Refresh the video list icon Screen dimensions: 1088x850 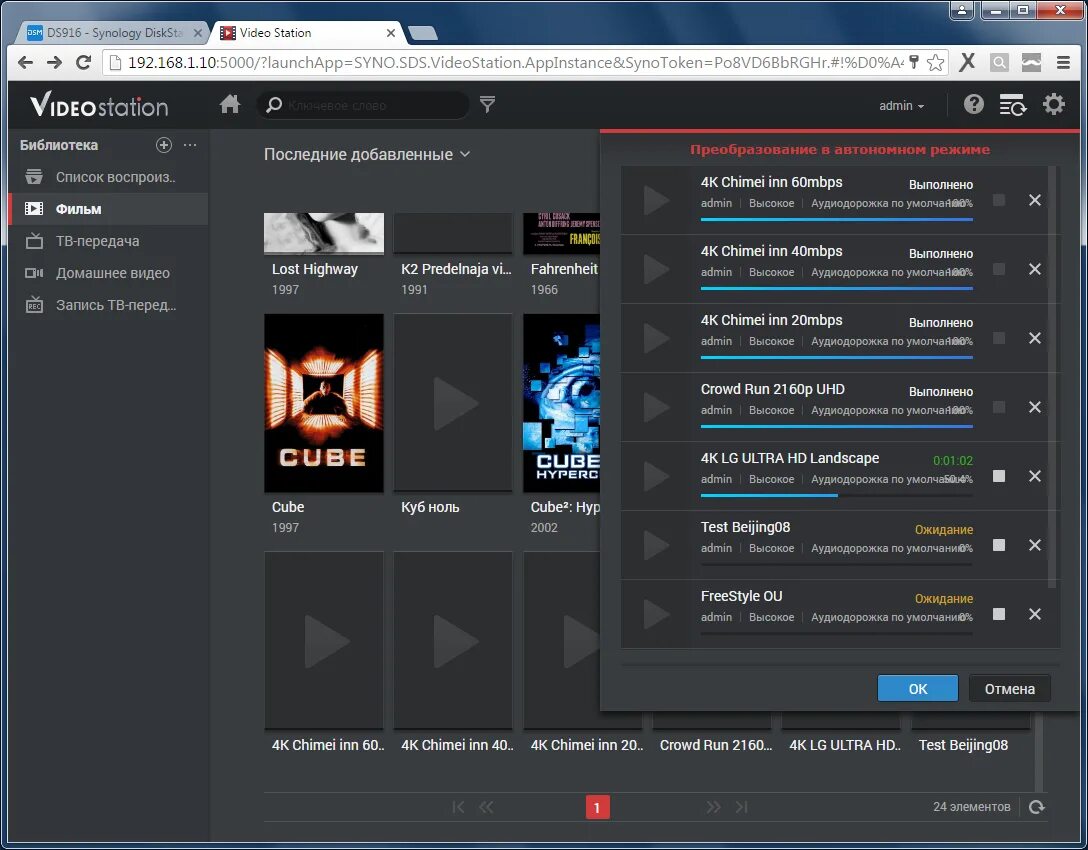tap(1037, 807)
